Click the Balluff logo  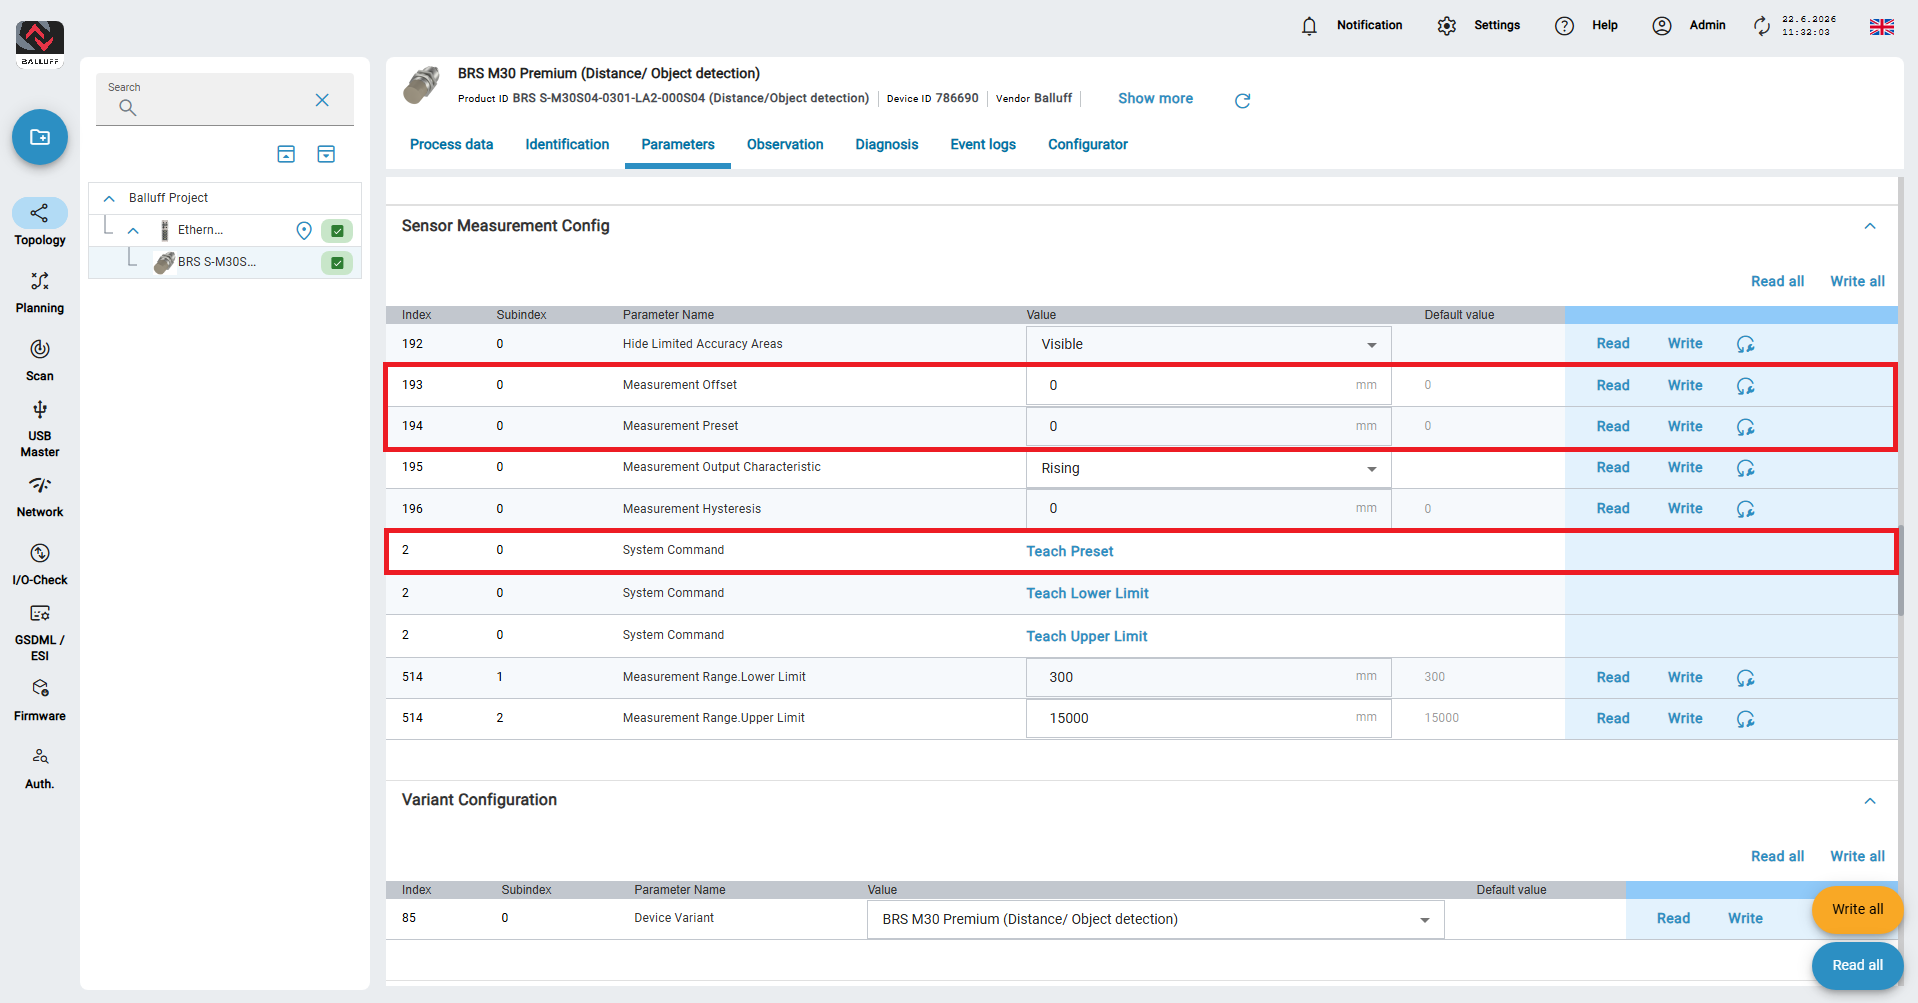pyautogui.click(x=40, y=44)
